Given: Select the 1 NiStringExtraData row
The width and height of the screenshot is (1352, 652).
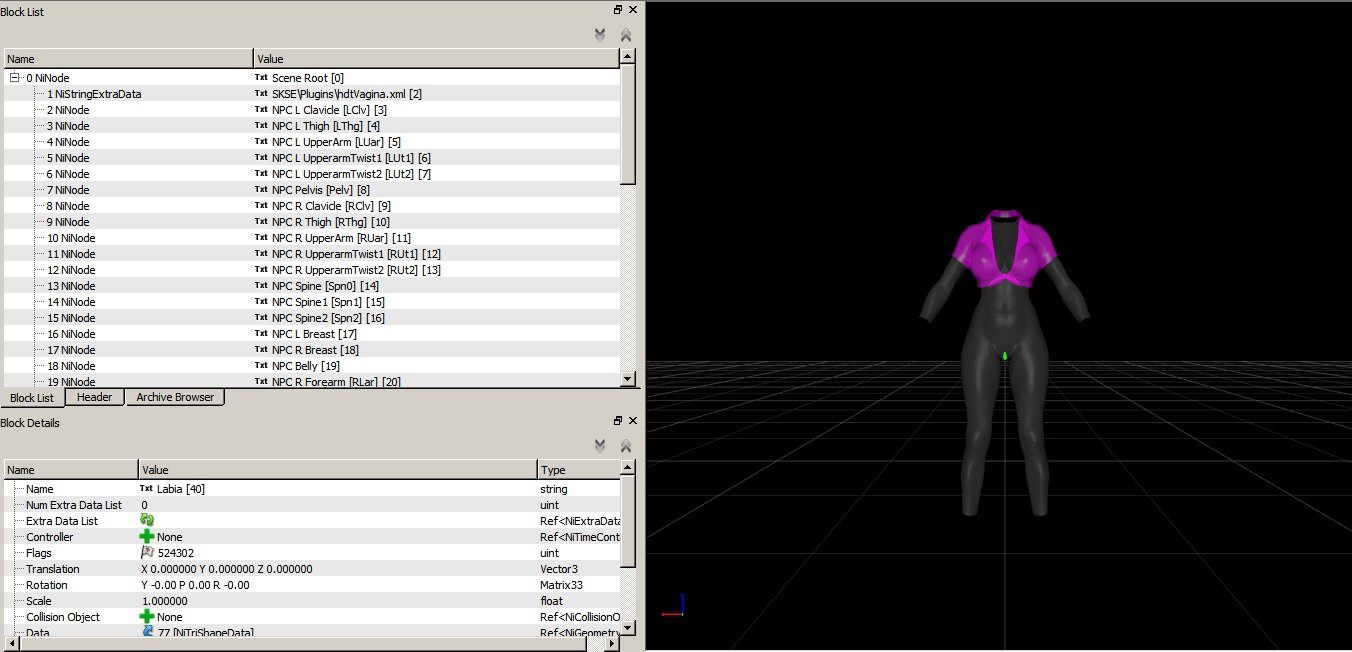Looking at the screenshot, I should click(x=312, y=94).
